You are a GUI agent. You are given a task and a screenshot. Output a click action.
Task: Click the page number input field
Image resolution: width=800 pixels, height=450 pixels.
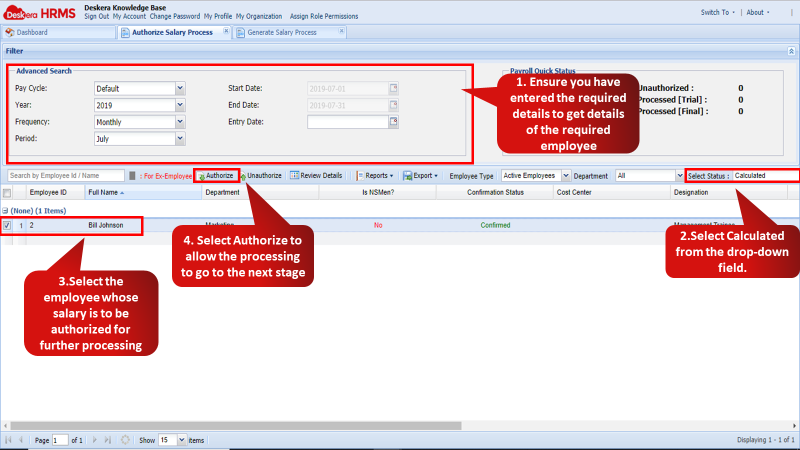pyautogui.click(x=60, y=440)
